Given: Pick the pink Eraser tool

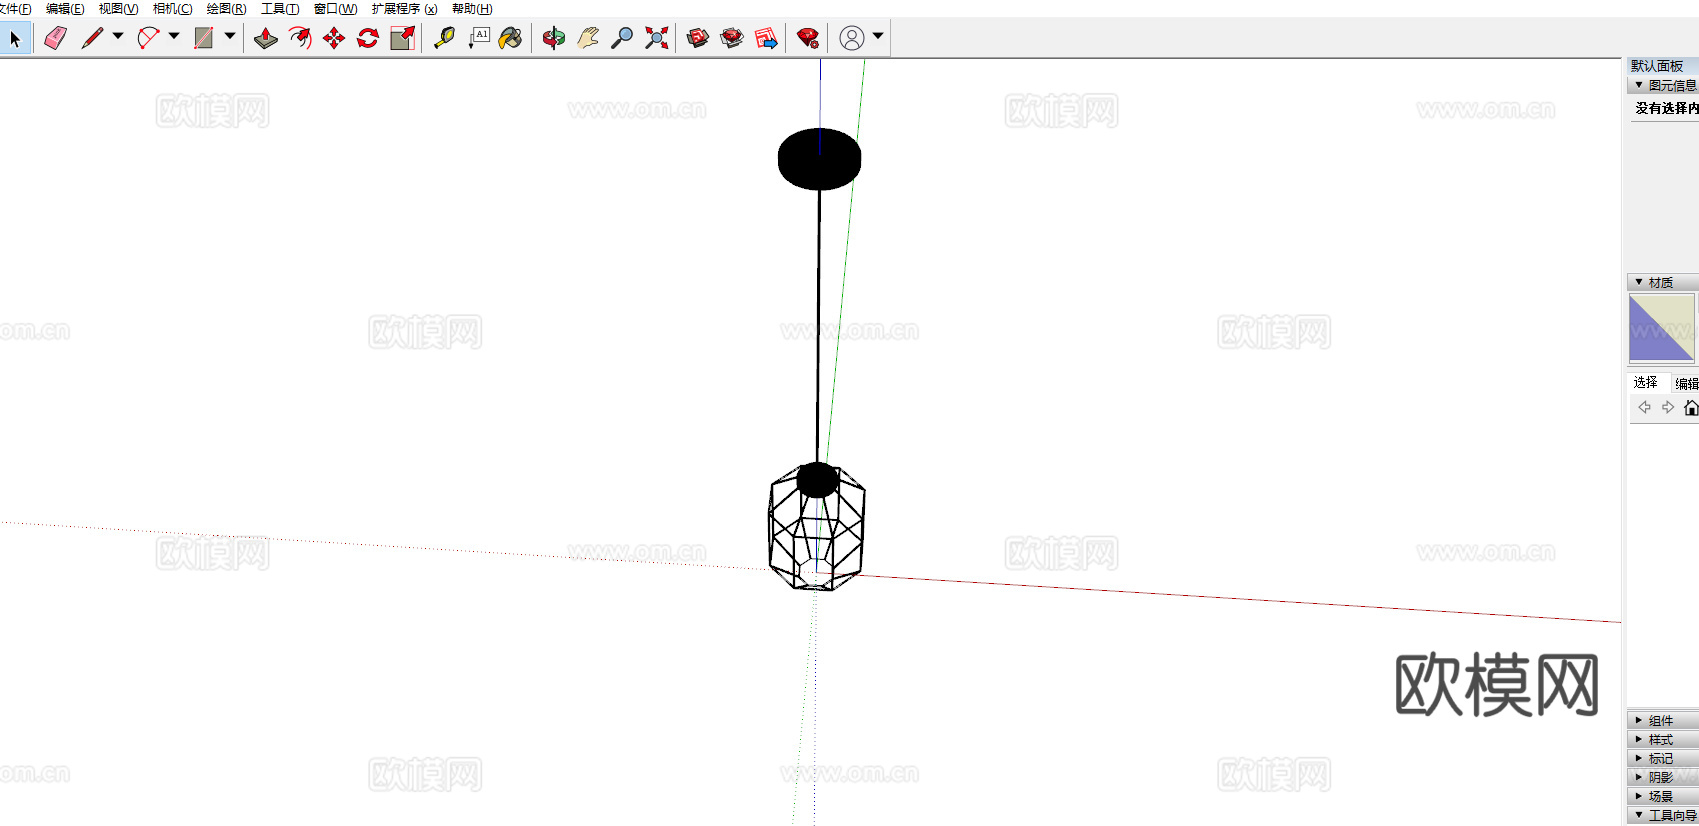Looking at the screenshot, I should click(56, 38).
